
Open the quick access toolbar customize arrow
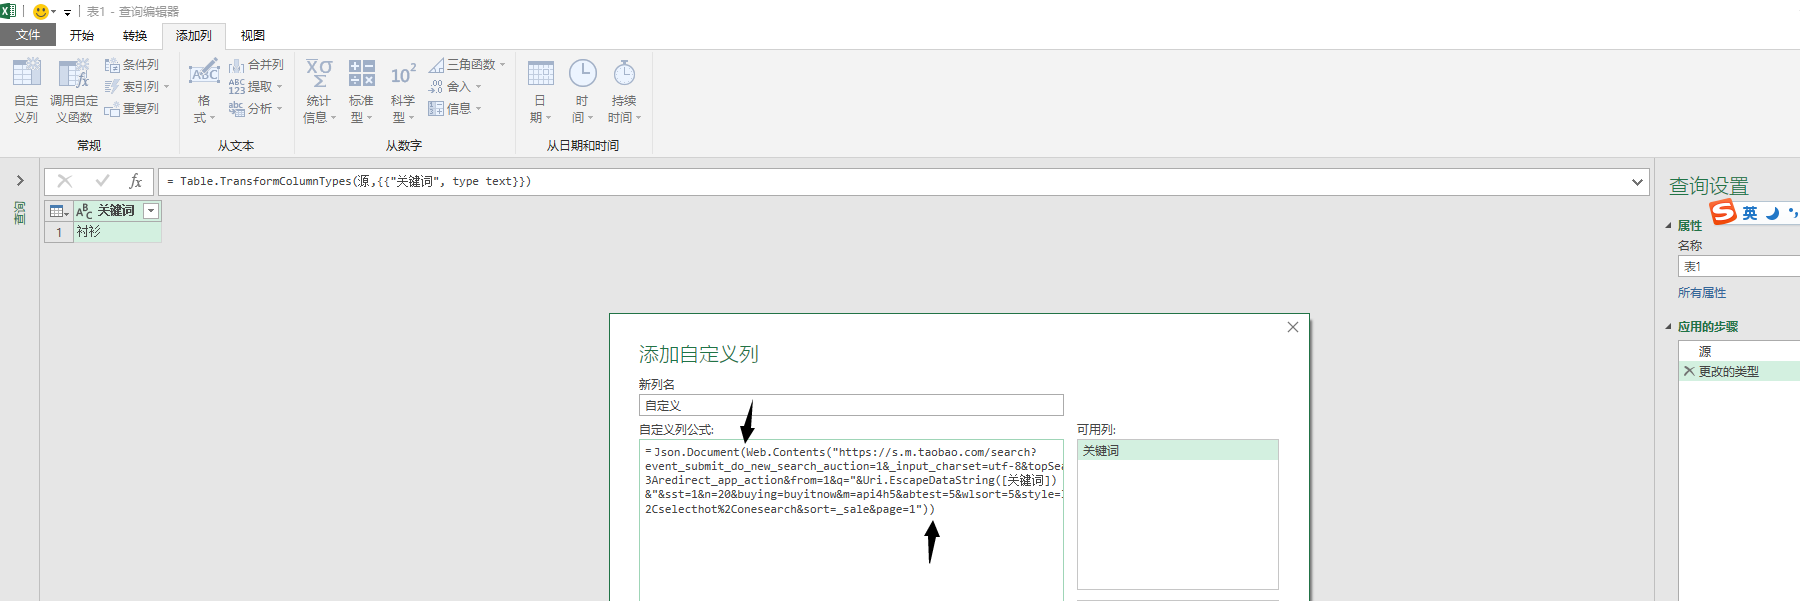pos(67,12)
